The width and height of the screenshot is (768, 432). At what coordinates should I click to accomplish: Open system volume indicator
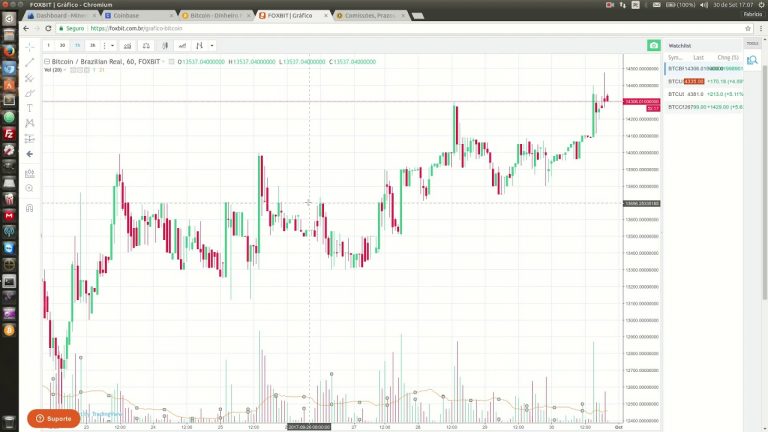[x=704, y=4]
